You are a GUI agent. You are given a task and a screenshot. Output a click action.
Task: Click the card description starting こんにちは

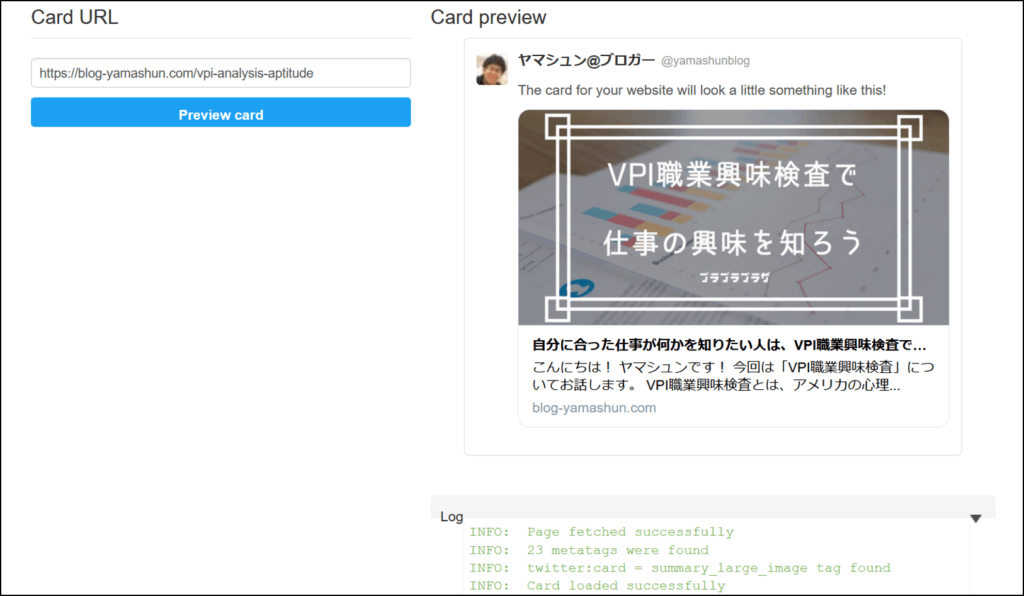pyautogui.click(x=733, y=376)
